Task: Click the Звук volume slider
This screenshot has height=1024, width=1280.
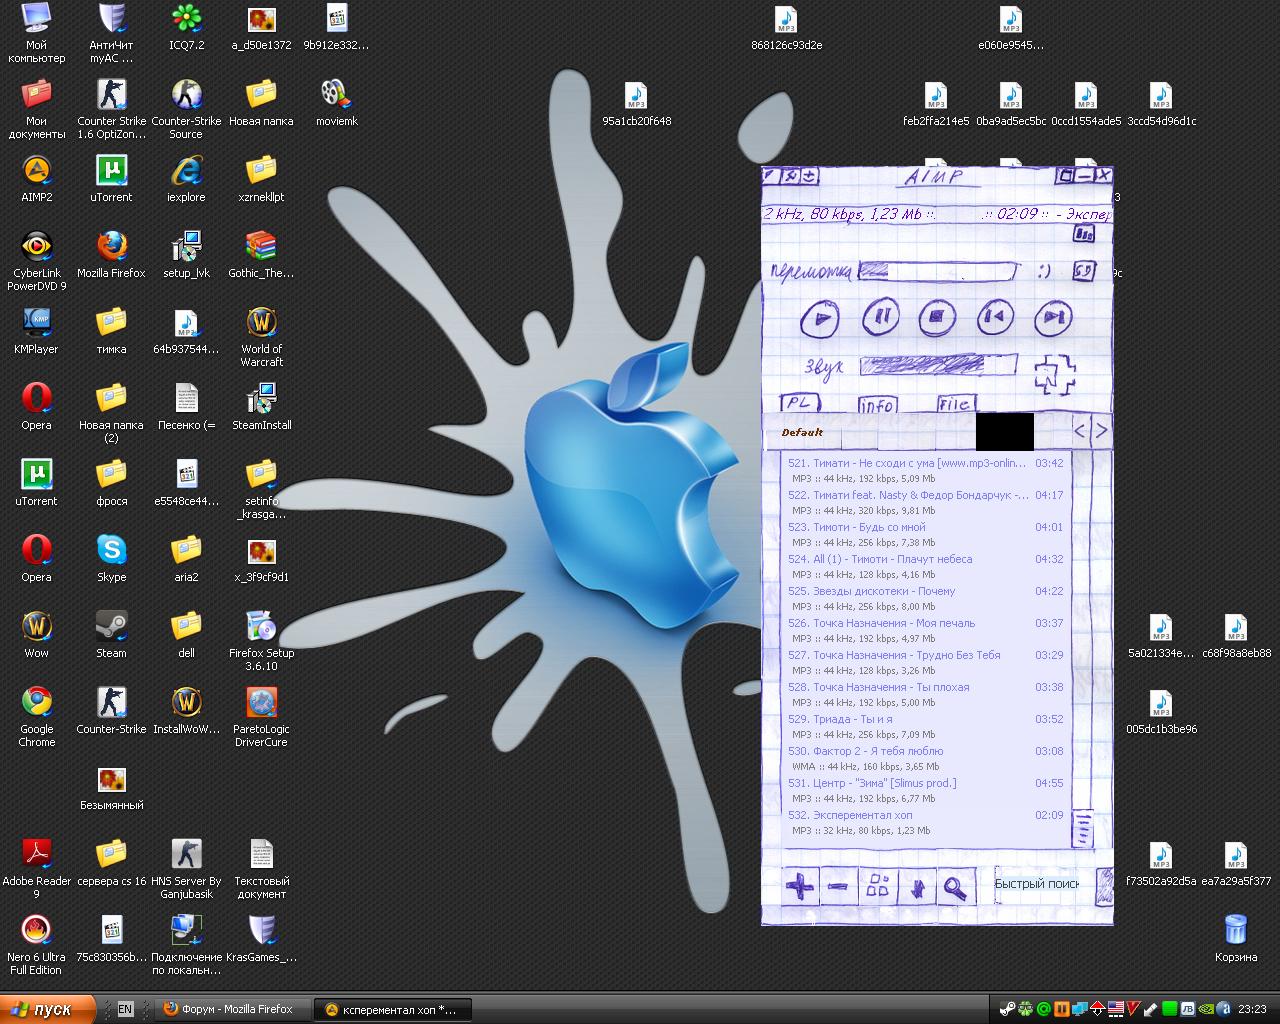Action: click(938, 364)
